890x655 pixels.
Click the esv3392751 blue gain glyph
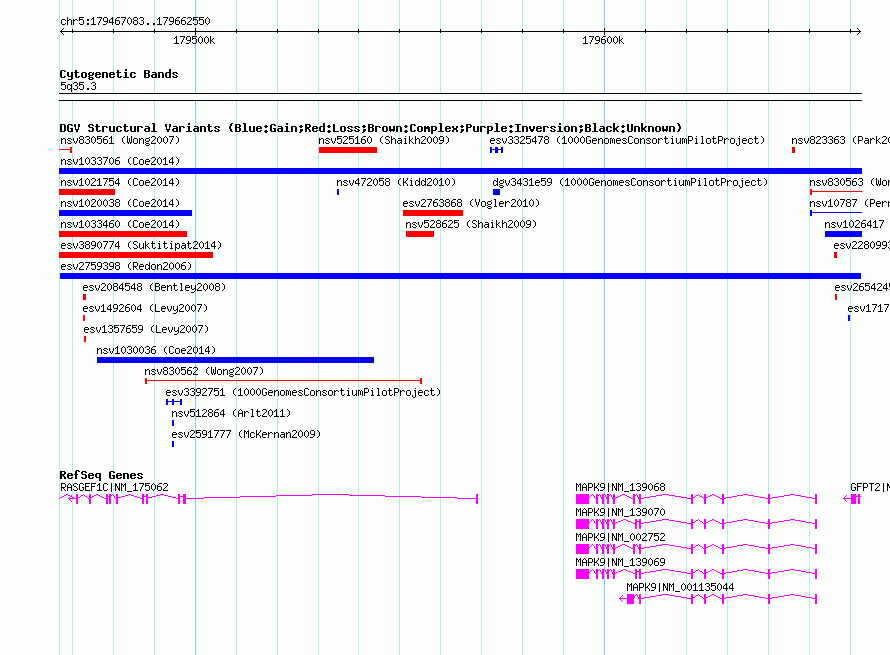(174, 402)
